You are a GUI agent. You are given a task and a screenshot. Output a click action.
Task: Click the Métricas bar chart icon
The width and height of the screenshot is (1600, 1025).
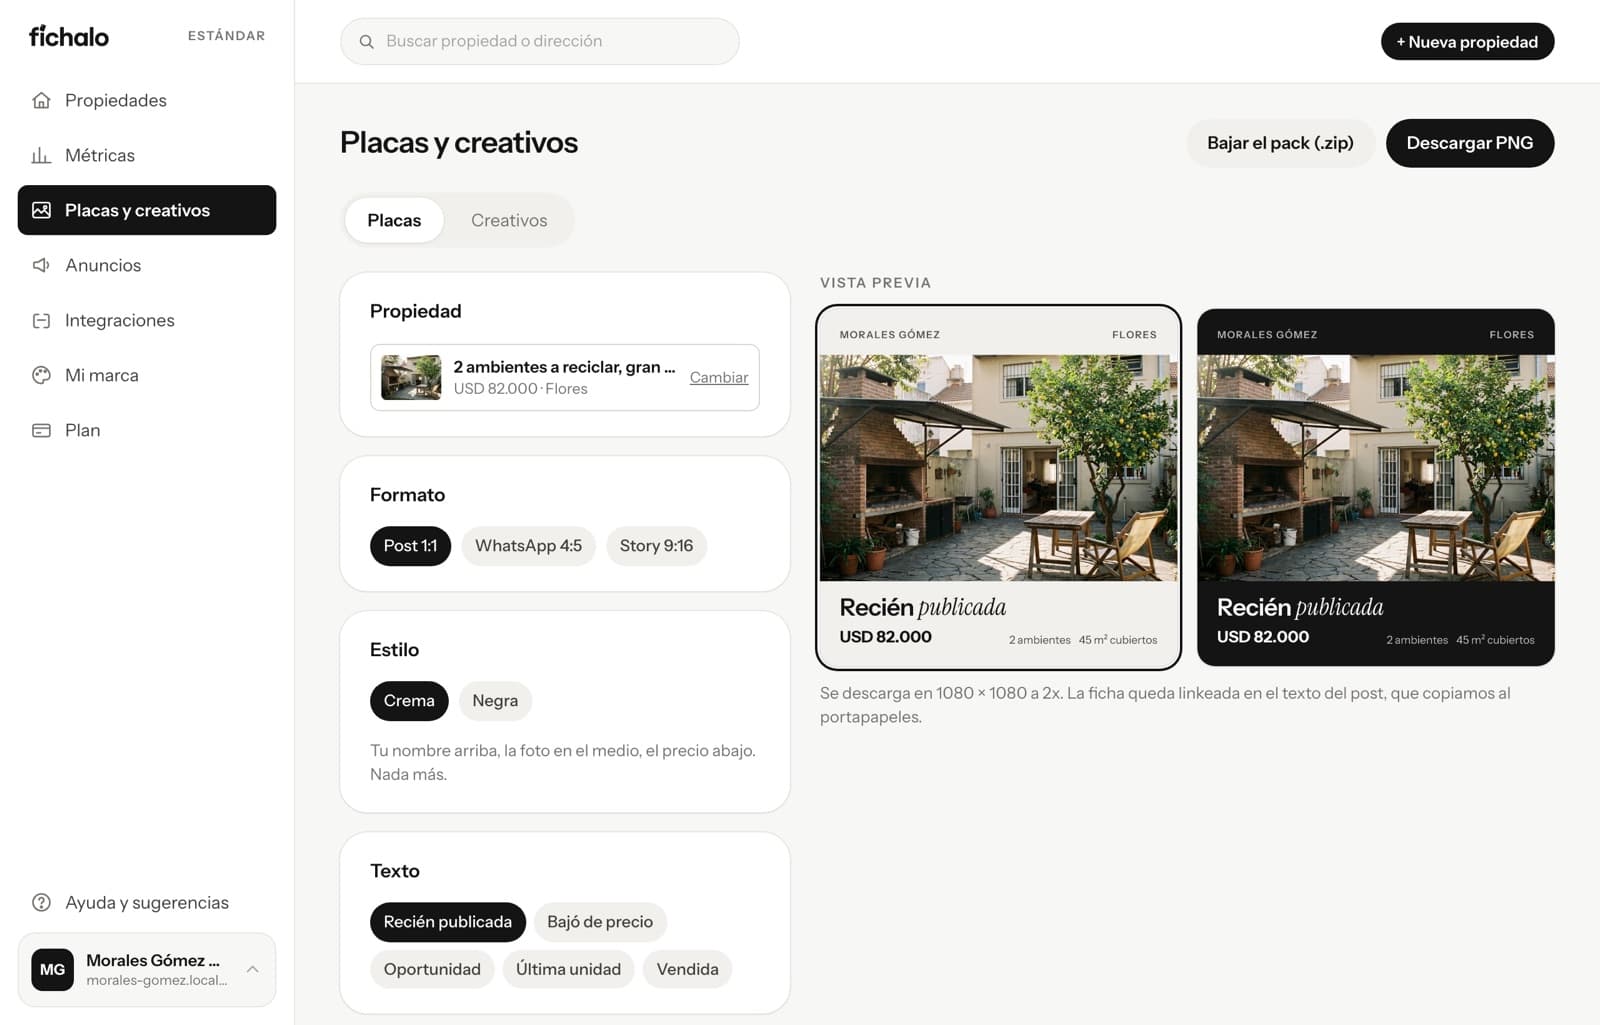41,155
